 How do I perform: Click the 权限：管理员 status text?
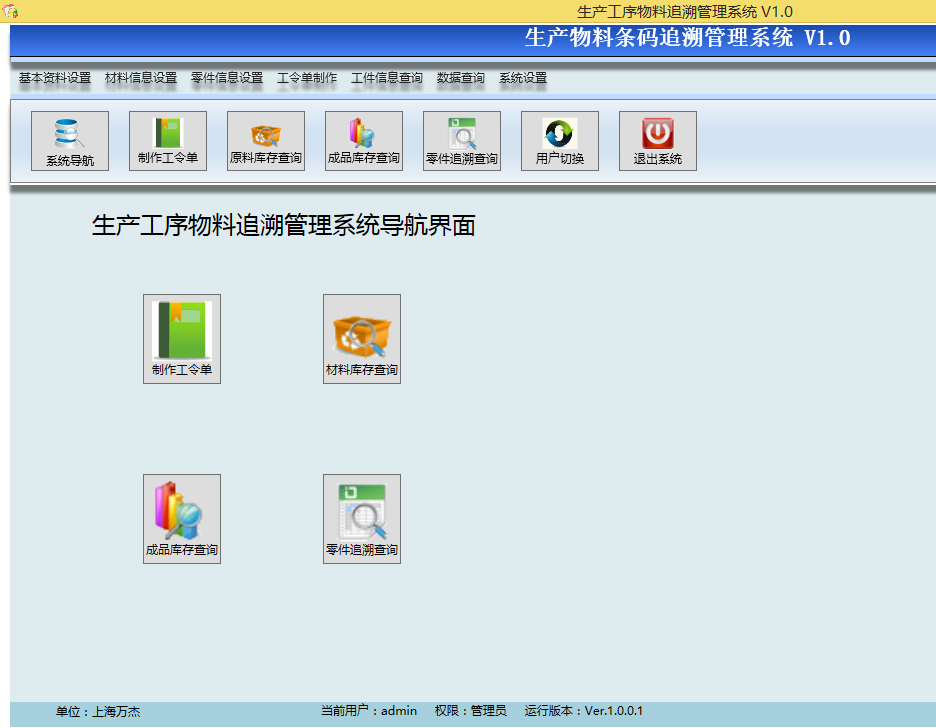pyautogui.click(x=470, y=711)
